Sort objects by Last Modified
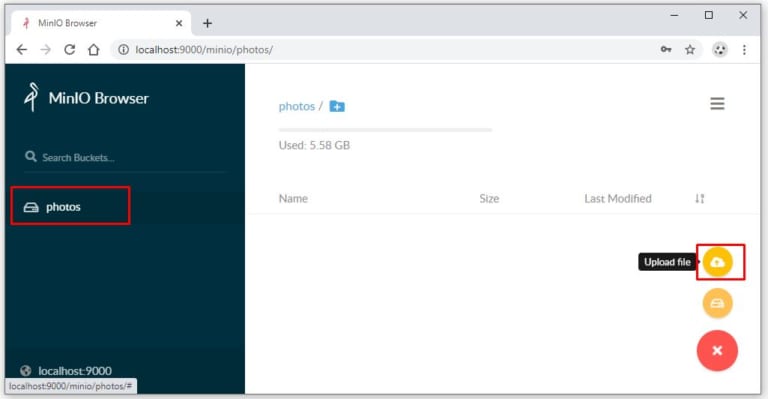This screenshot has height=399, width=768. (x=618, y=198)
